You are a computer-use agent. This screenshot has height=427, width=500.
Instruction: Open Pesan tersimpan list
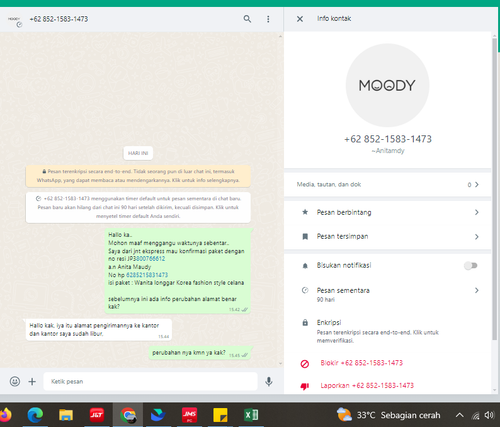[x=387, y=237]
